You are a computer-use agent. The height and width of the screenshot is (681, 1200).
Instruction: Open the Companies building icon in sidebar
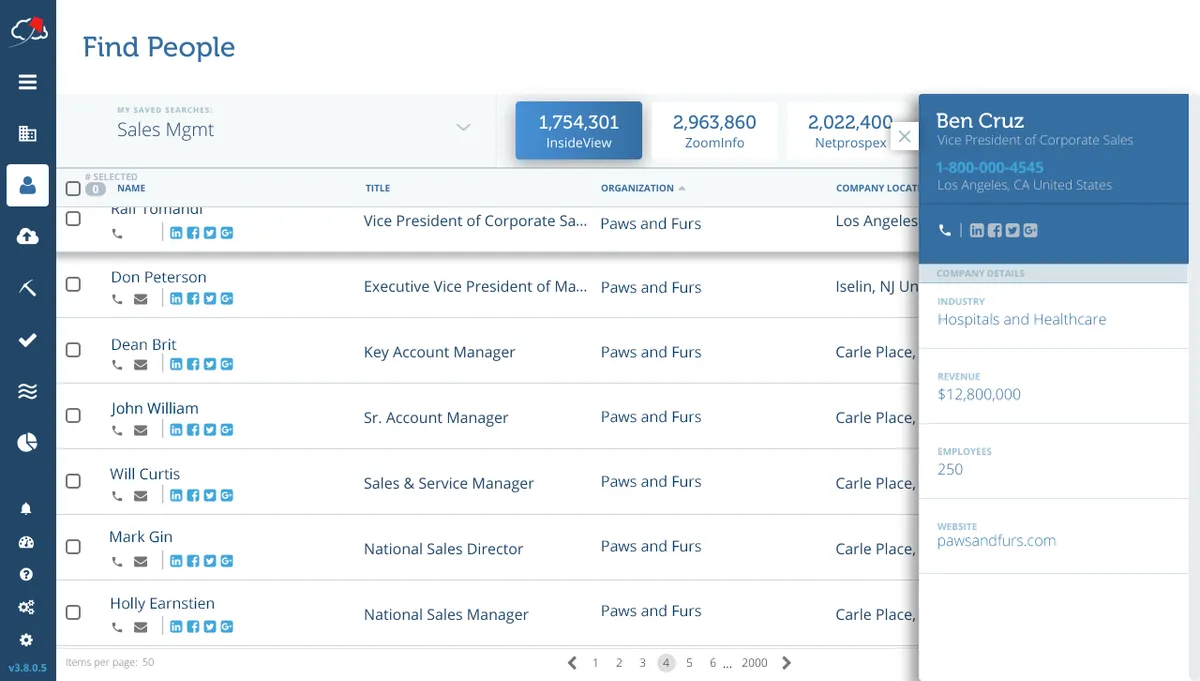(28, 134)
